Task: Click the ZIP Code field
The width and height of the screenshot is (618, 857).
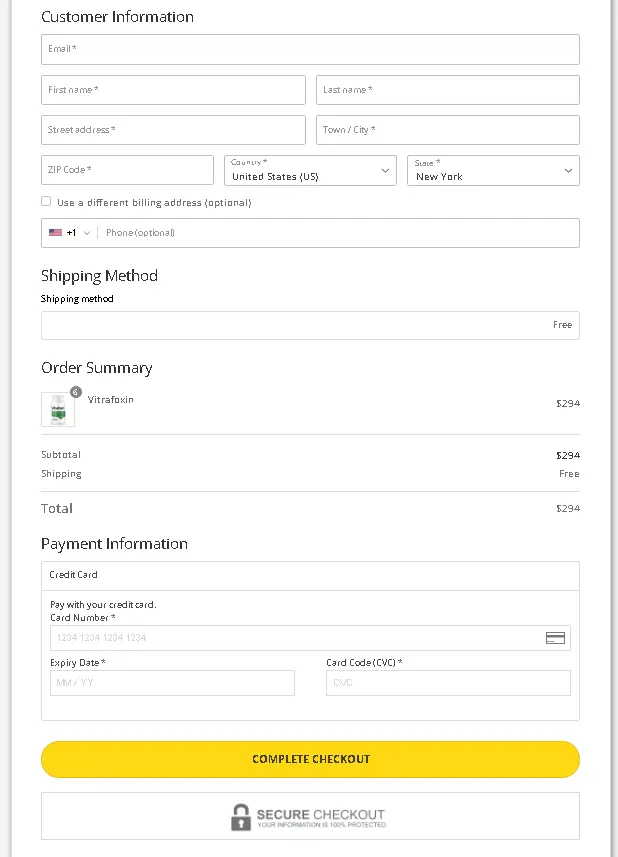Action: [x=127, y=170]
